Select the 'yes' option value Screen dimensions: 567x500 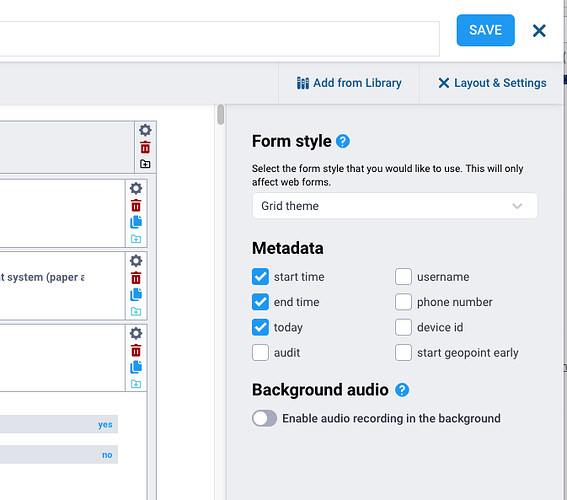point(105,424)
